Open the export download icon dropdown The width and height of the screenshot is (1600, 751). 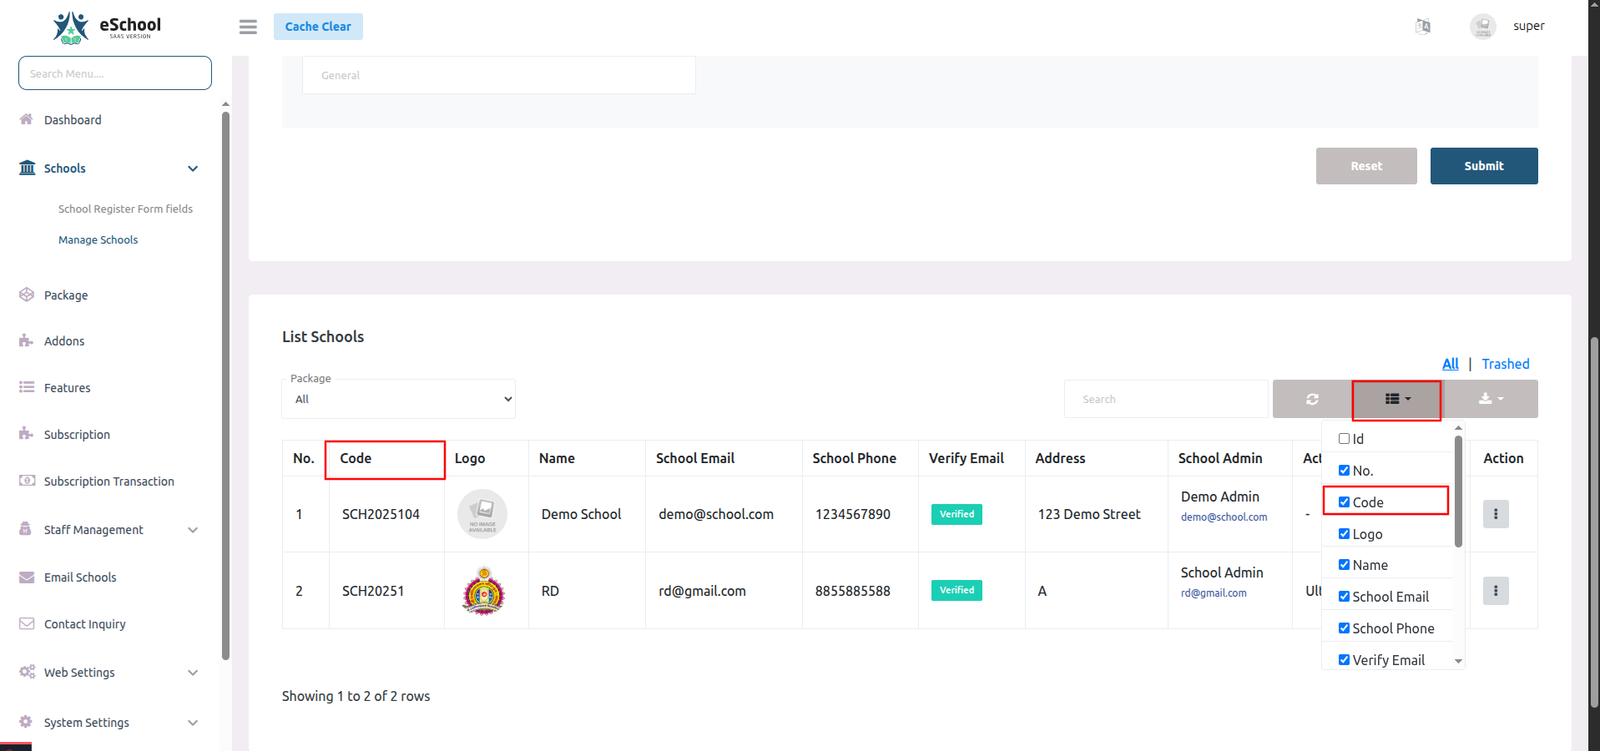(x=1490, y=399)
